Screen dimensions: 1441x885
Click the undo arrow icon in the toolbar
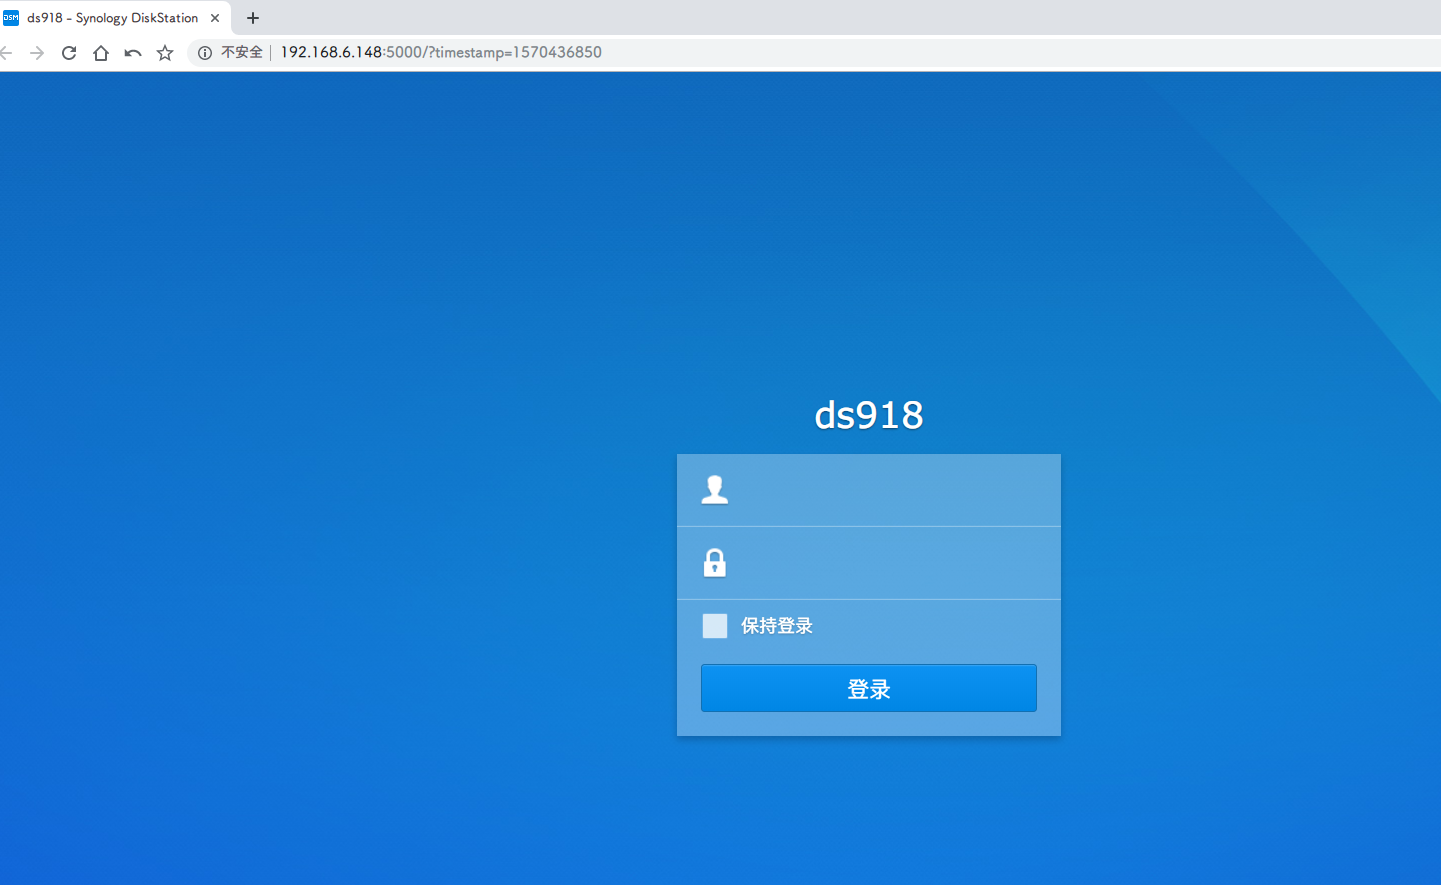point(133,53)
